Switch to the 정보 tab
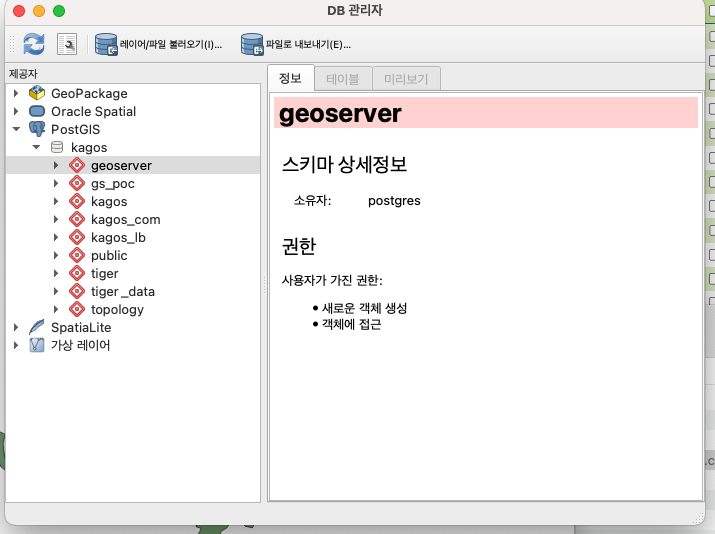This screenshot has height=534, width=715. click(290, 78)
